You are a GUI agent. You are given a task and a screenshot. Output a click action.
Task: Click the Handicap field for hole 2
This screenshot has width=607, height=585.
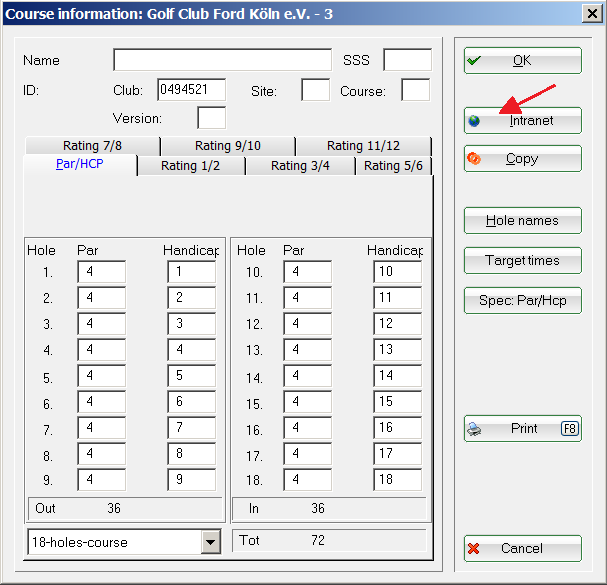tap(192, 298)
